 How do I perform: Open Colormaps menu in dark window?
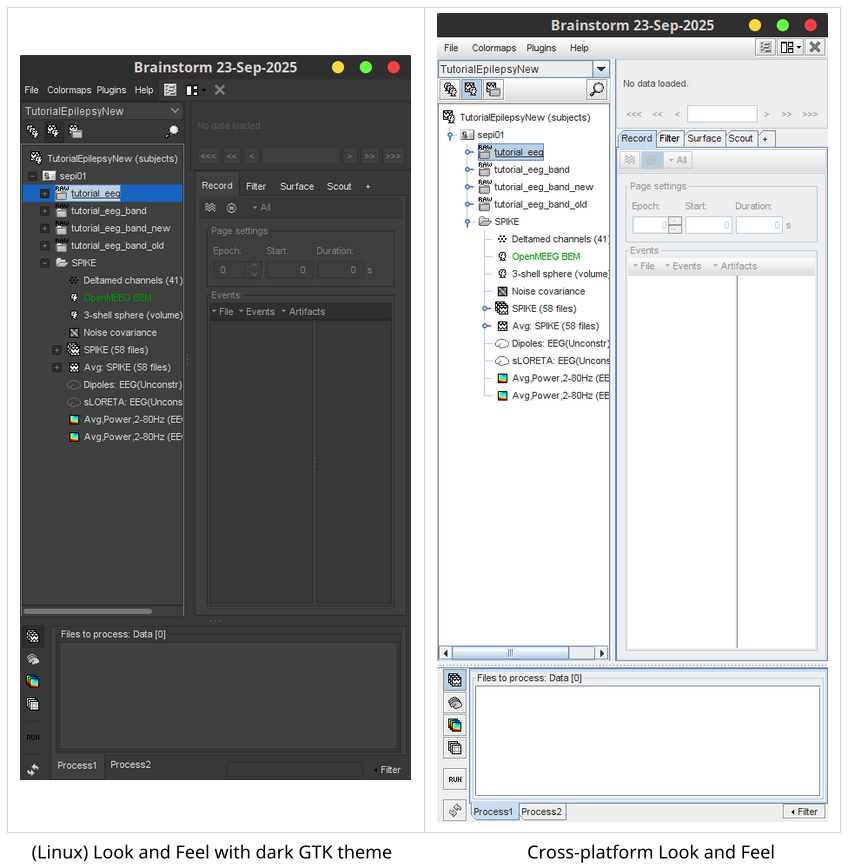(x=69, y=90)
